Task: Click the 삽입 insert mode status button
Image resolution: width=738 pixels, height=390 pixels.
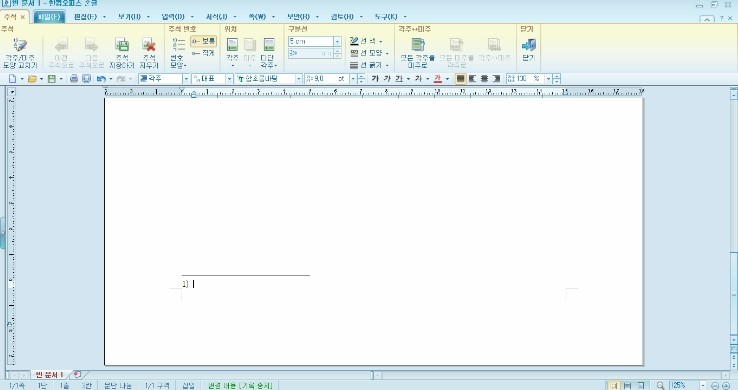Action: (x=188, y=385)
